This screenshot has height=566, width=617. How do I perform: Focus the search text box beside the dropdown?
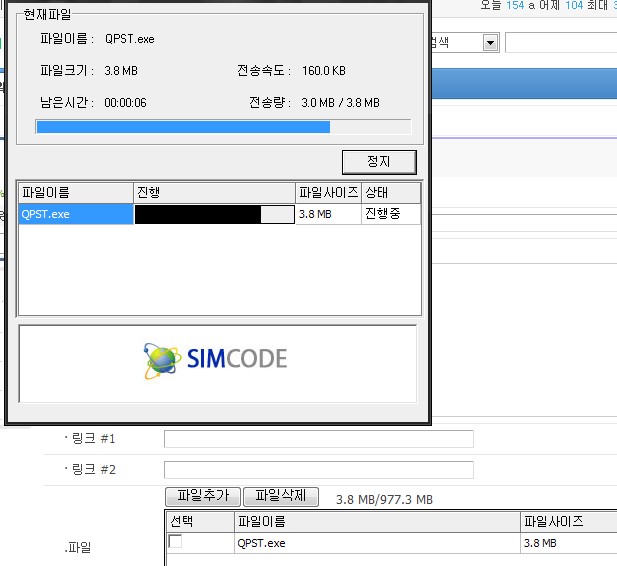560,42
